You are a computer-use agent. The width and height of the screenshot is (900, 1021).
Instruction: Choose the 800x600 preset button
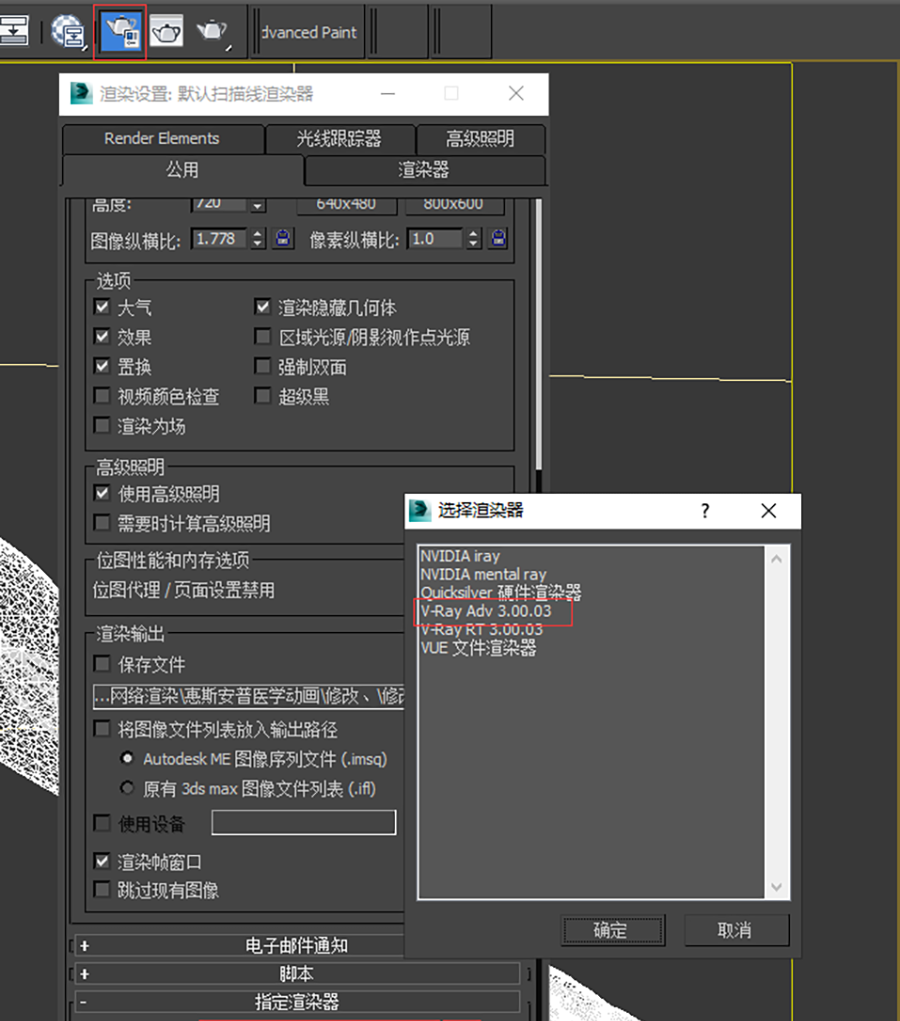(x=454, y=205)
